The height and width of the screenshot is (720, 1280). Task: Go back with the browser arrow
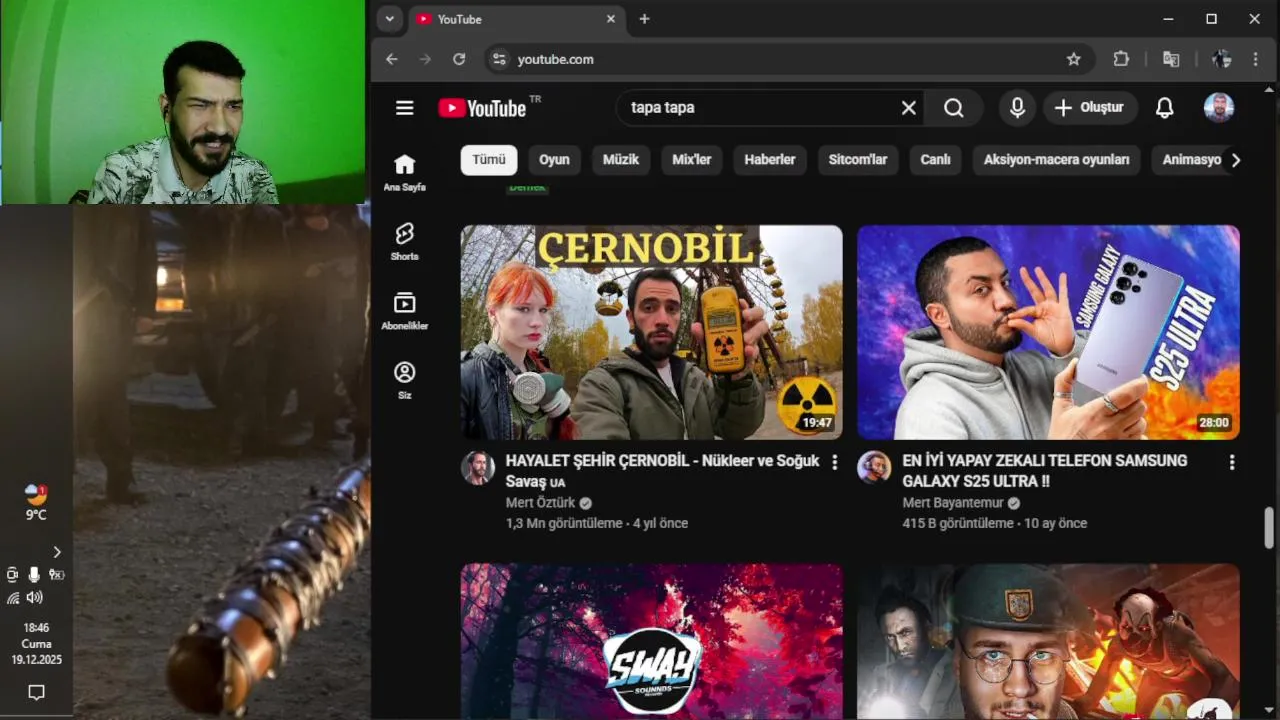tap(392, 59)
